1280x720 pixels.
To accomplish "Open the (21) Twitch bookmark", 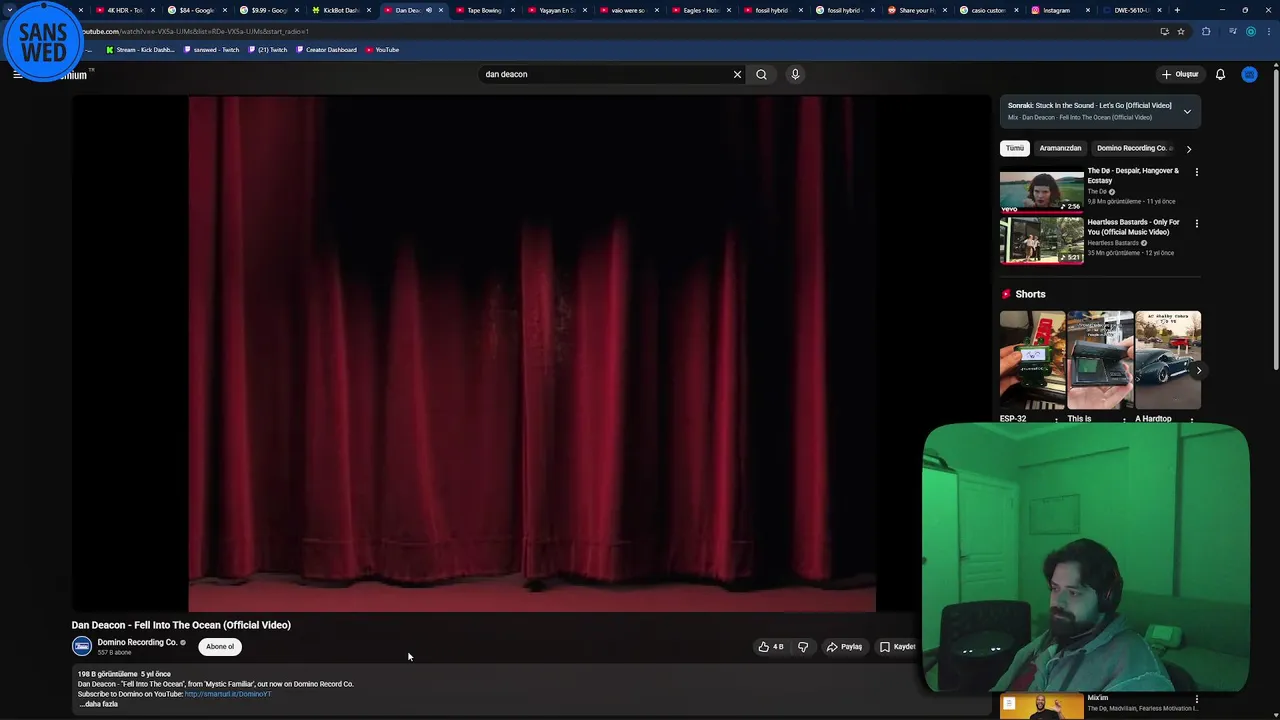I will coord(268,50).
